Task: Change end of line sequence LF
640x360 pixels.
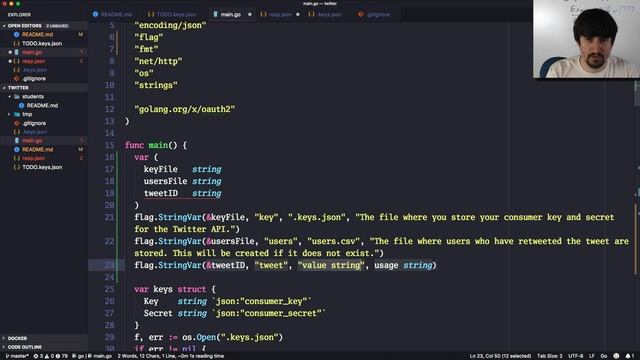Action: 591,356
